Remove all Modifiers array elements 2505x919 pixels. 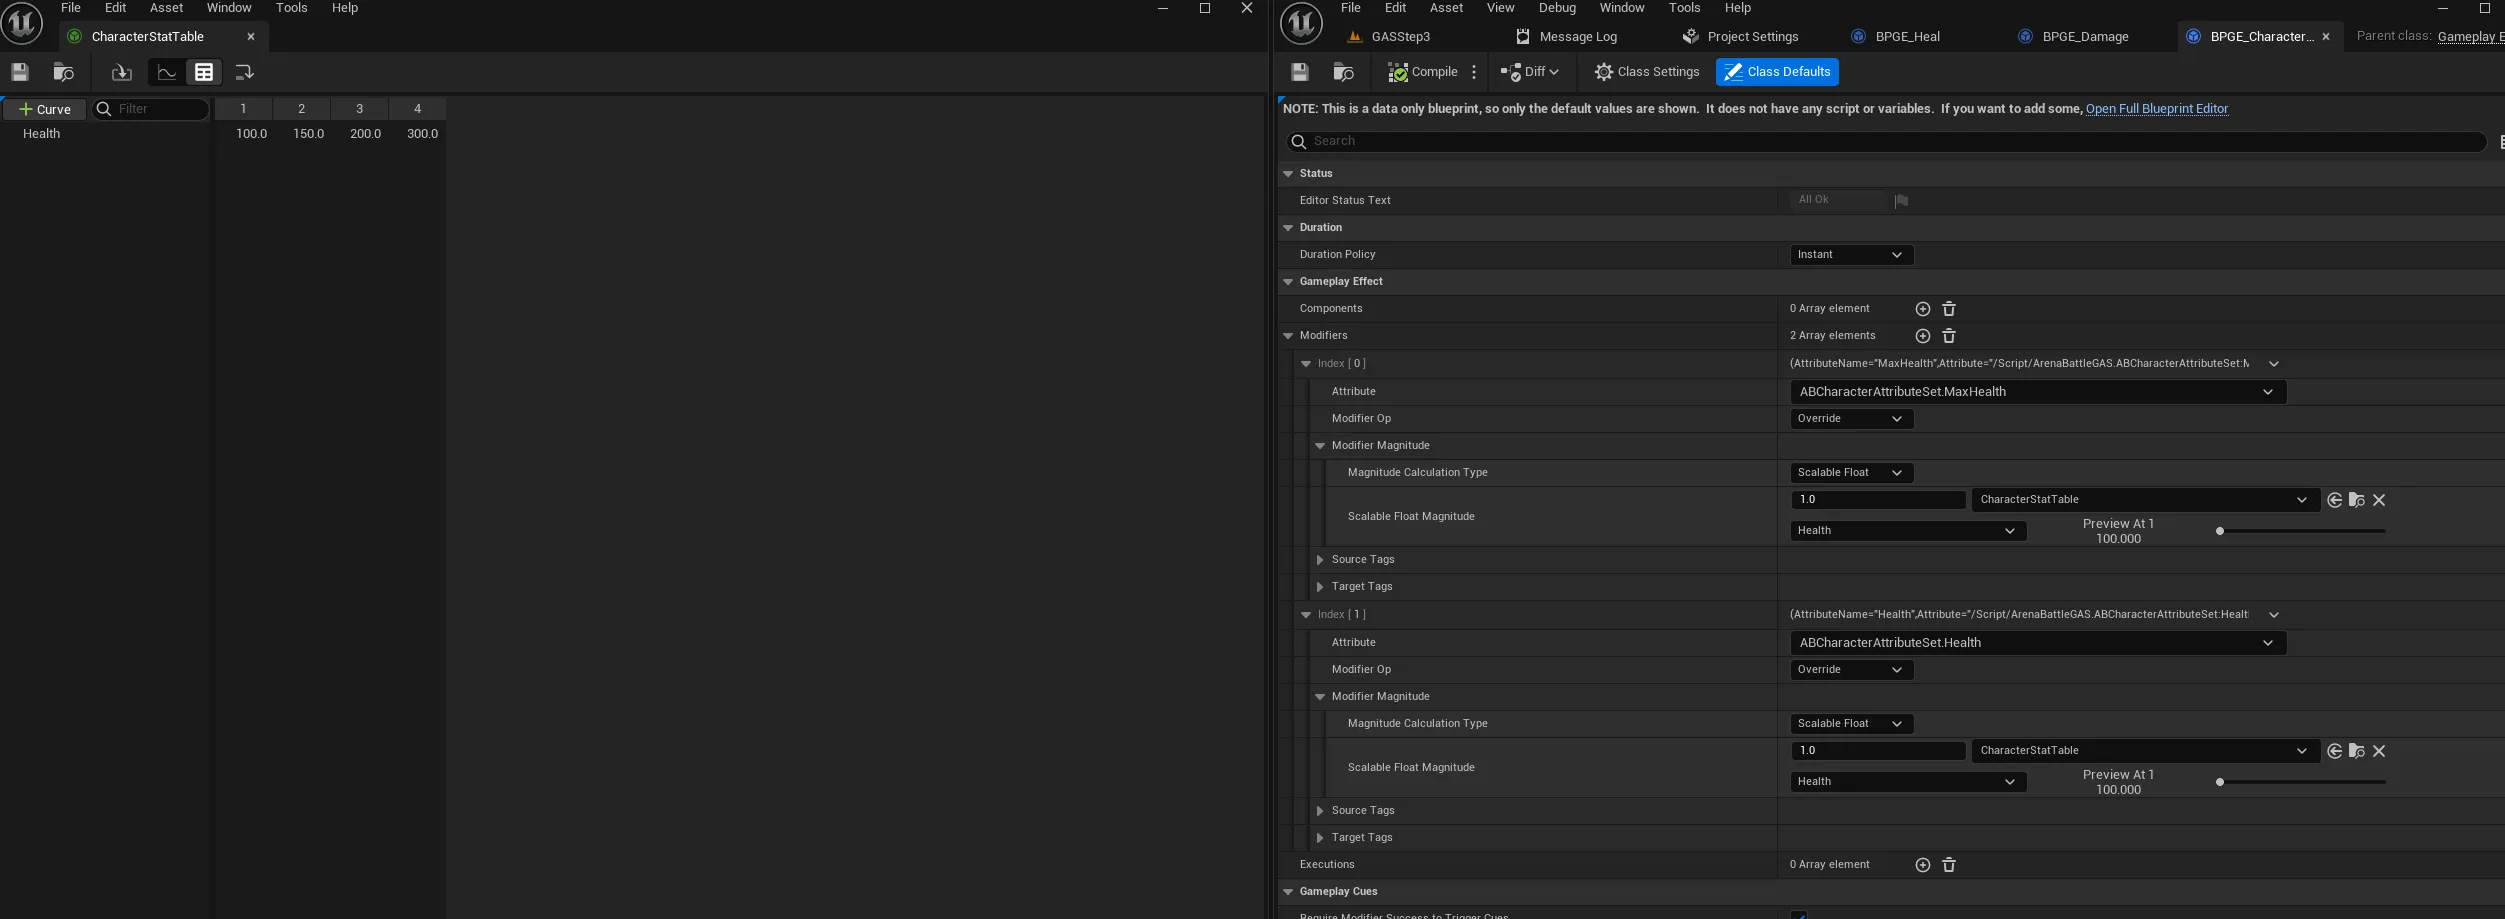[x=1949, y=336]
